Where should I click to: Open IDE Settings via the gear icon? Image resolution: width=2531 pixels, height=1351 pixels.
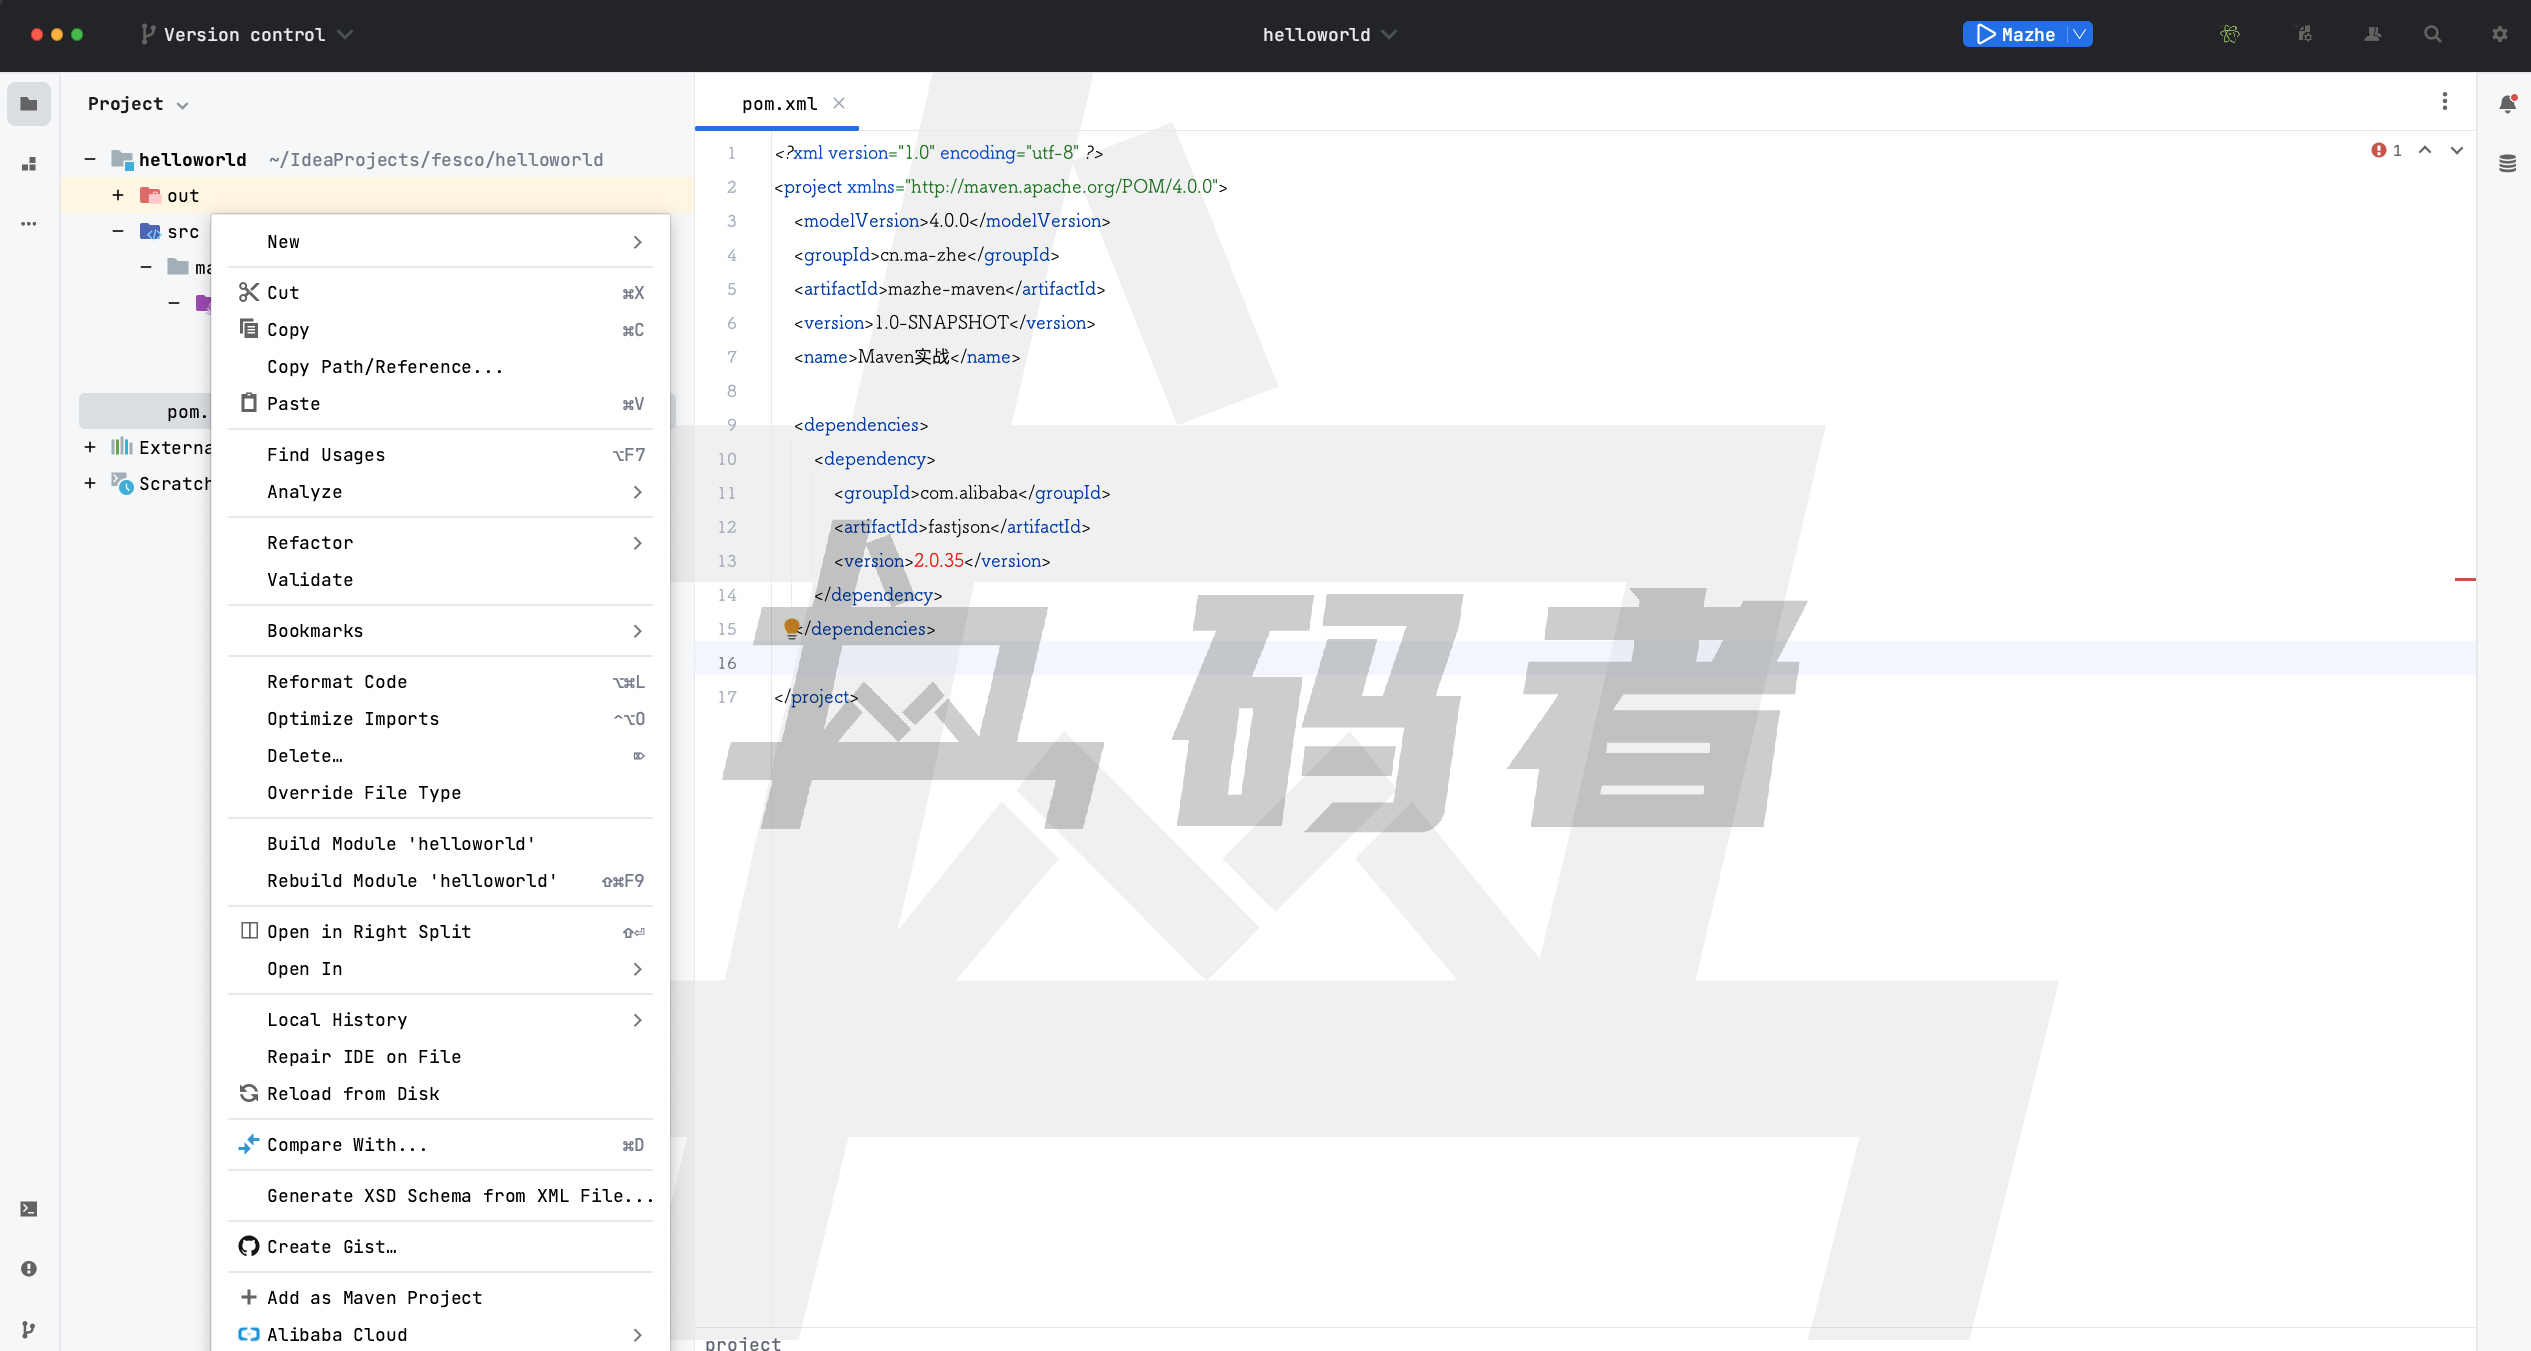tap(2499, 34)
